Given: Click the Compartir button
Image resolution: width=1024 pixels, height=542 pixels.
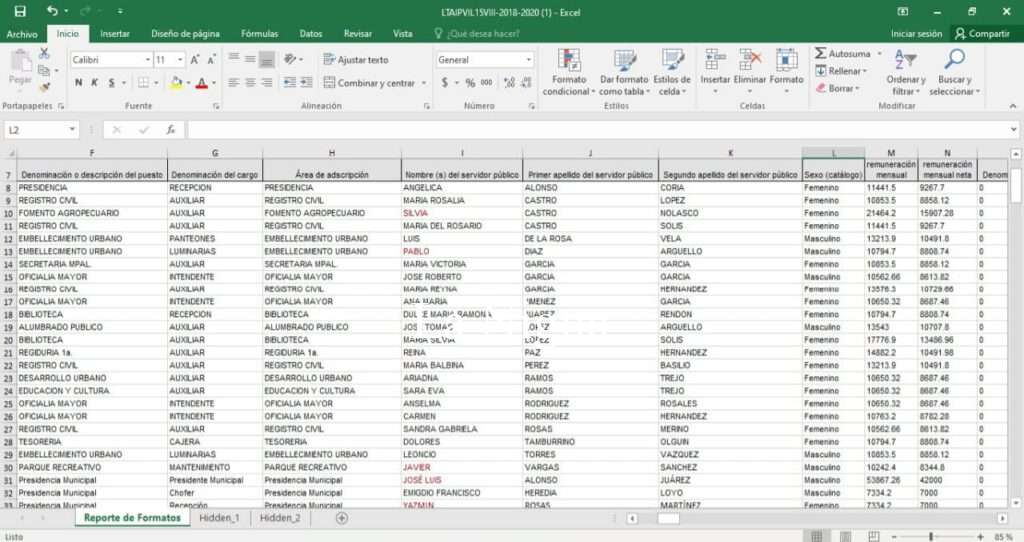Looking at the screenshot, I should point(981,33).
